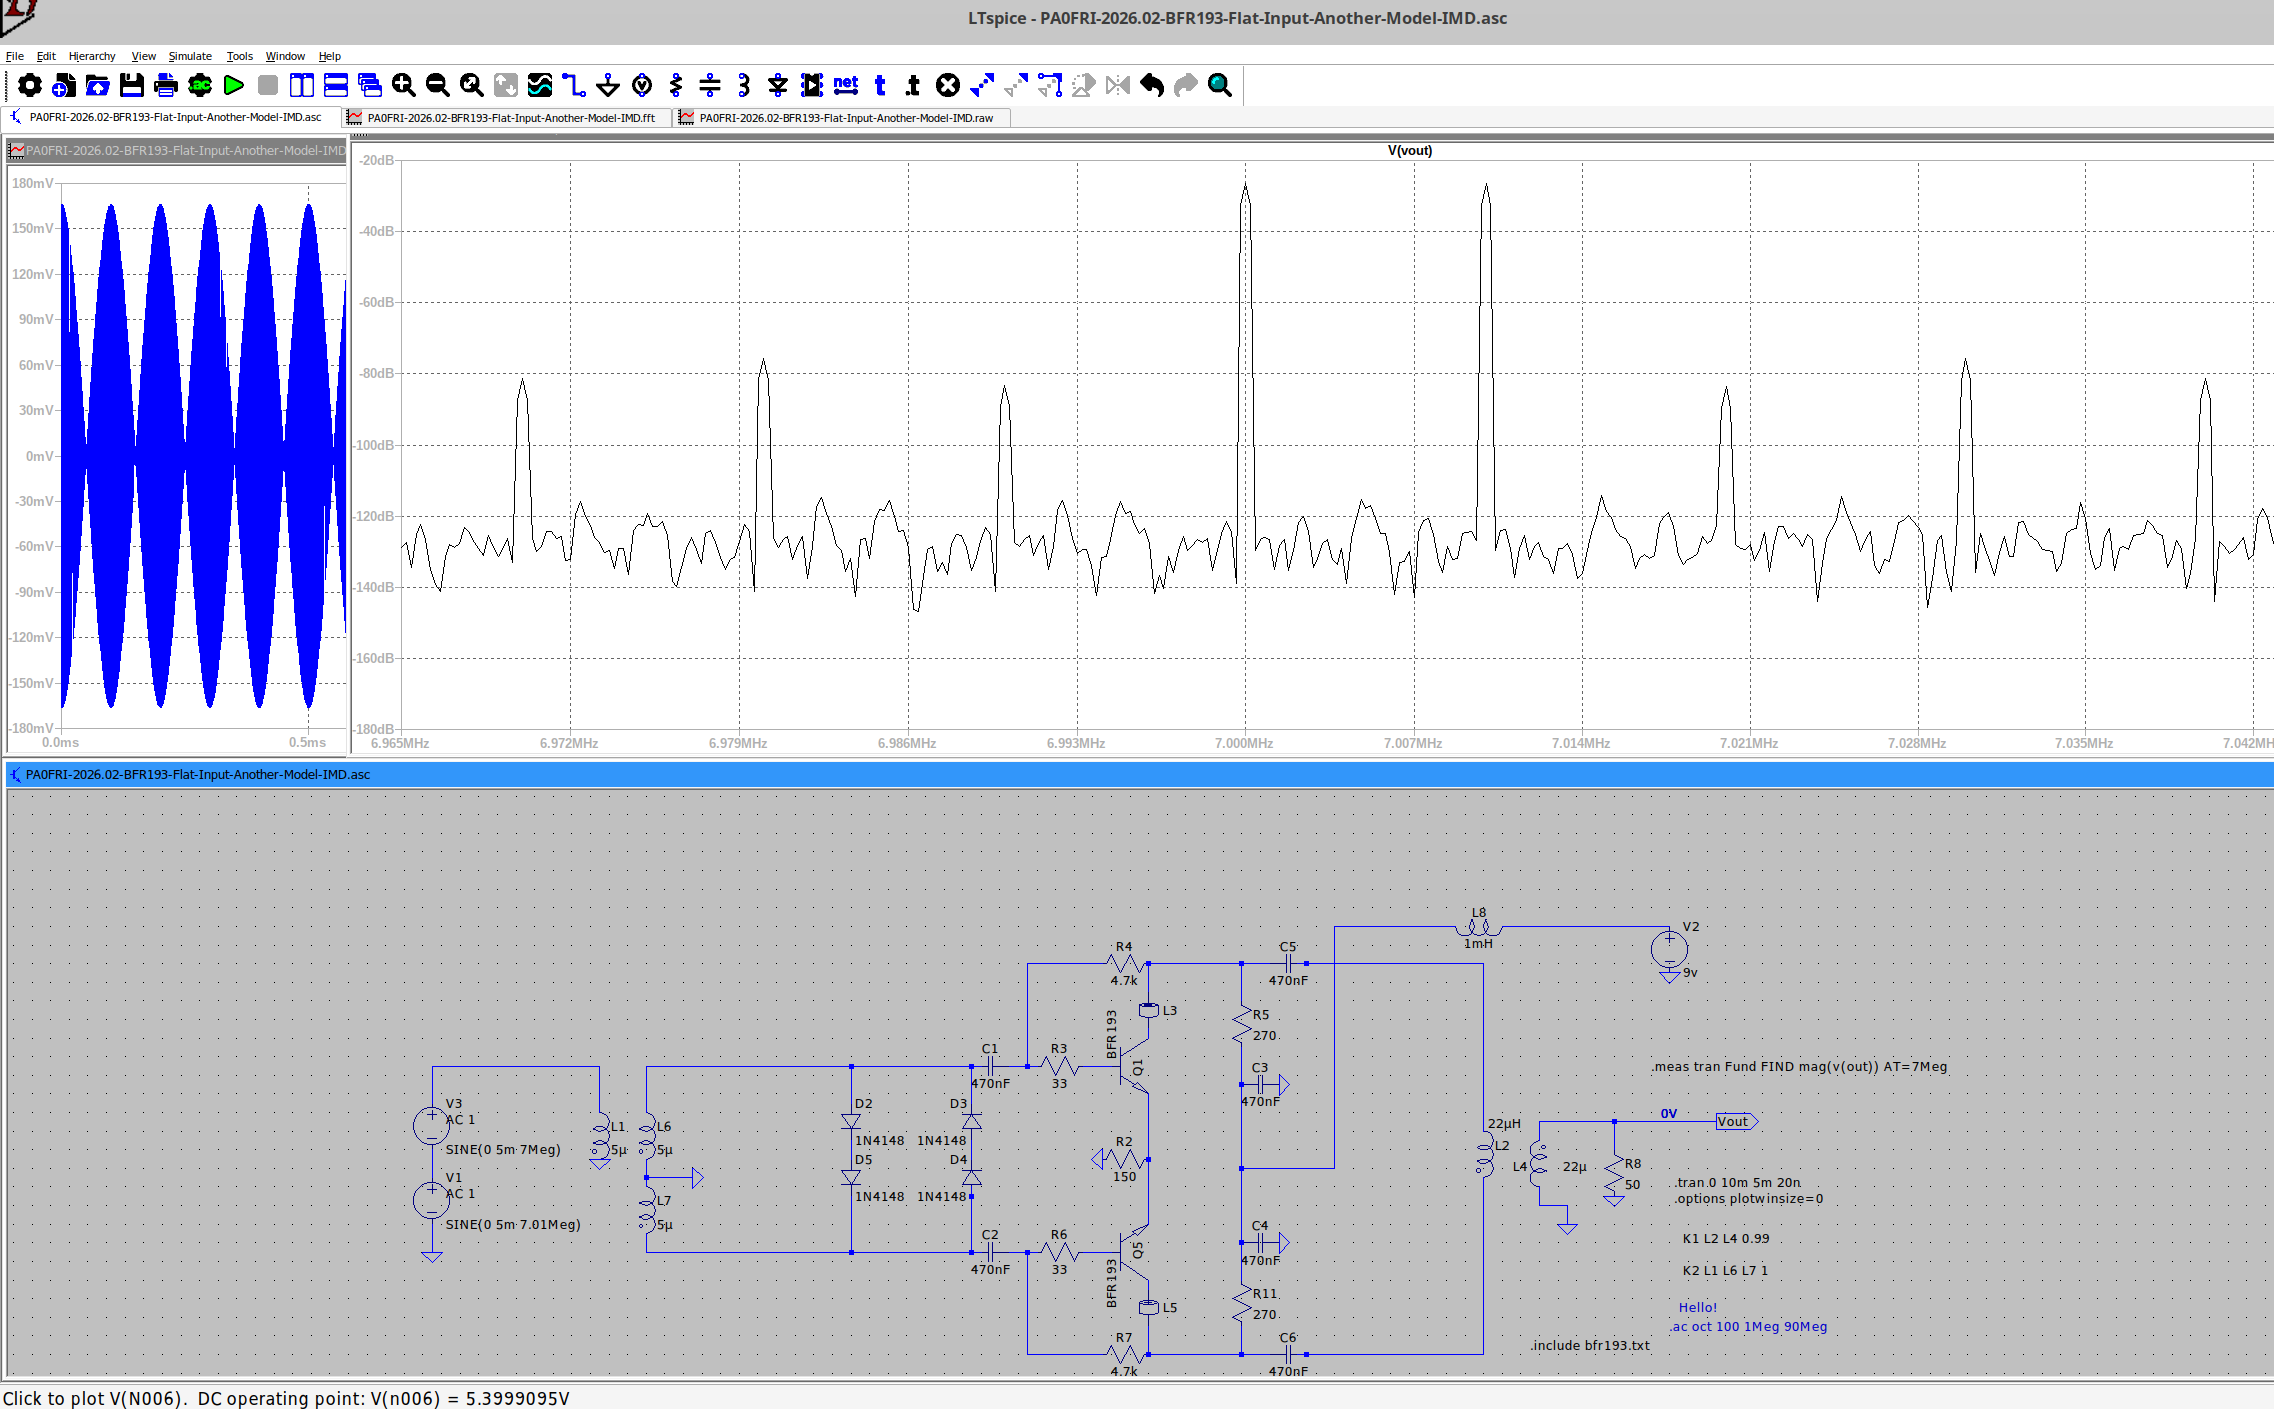Screen dimensions: 2274x1409
Task: Open the Simulate menu
Action: (190, 56)
